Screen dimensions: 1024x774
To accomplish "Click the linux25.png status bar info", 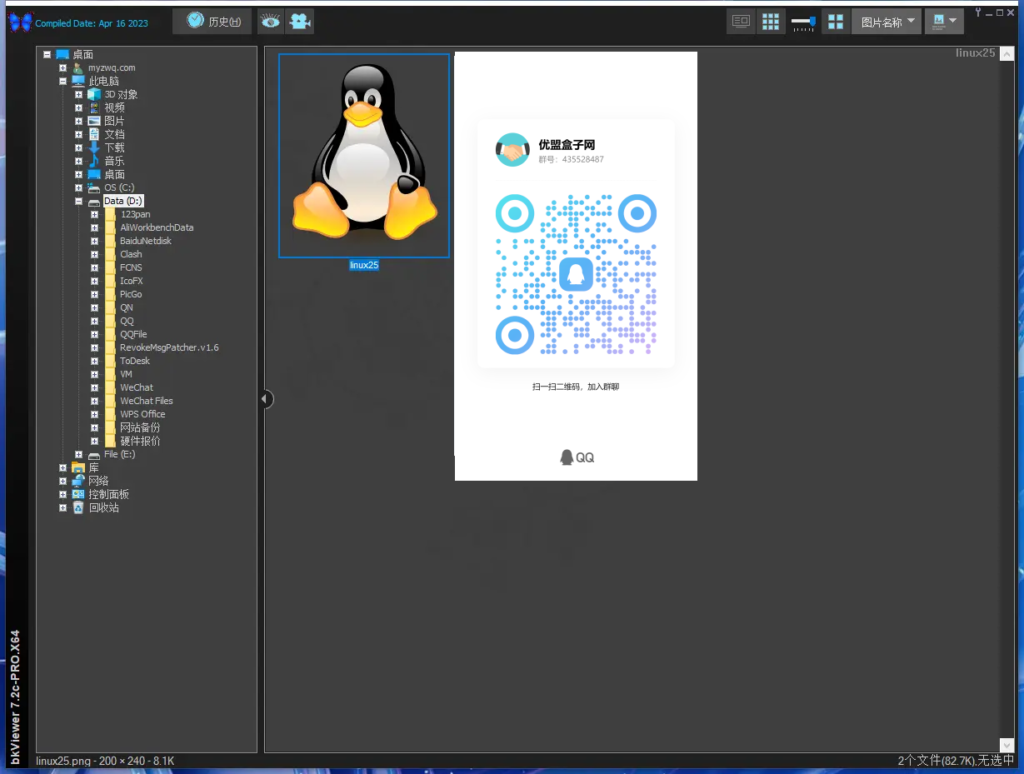I will (105, 761).
